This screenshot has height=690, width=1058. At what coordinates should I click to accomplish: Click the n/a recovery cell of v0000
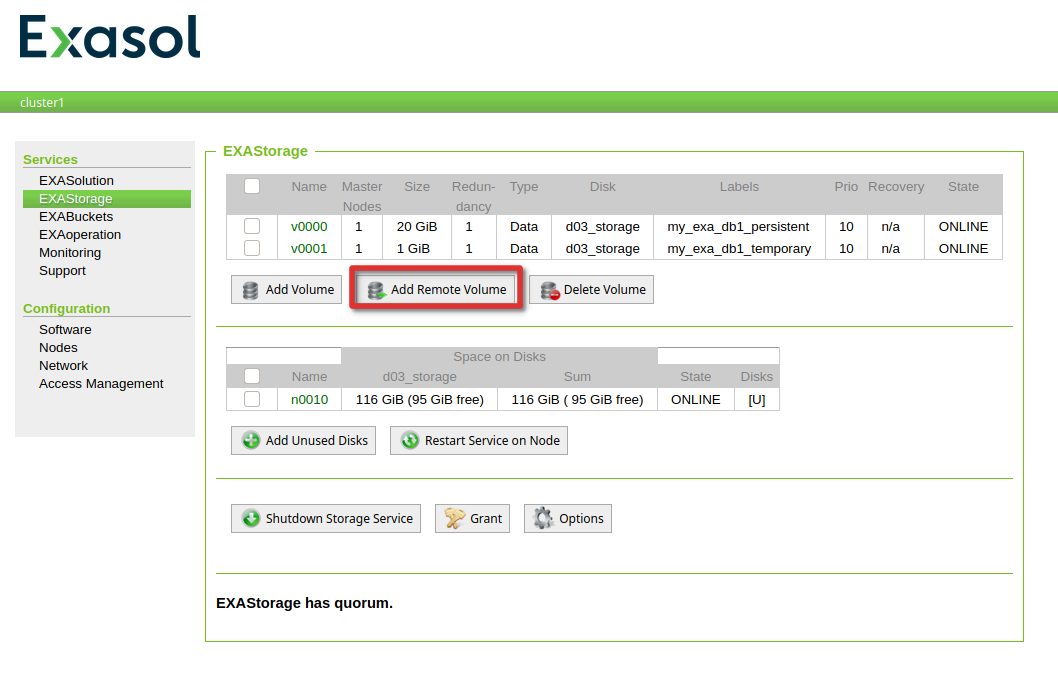point(891,227)
